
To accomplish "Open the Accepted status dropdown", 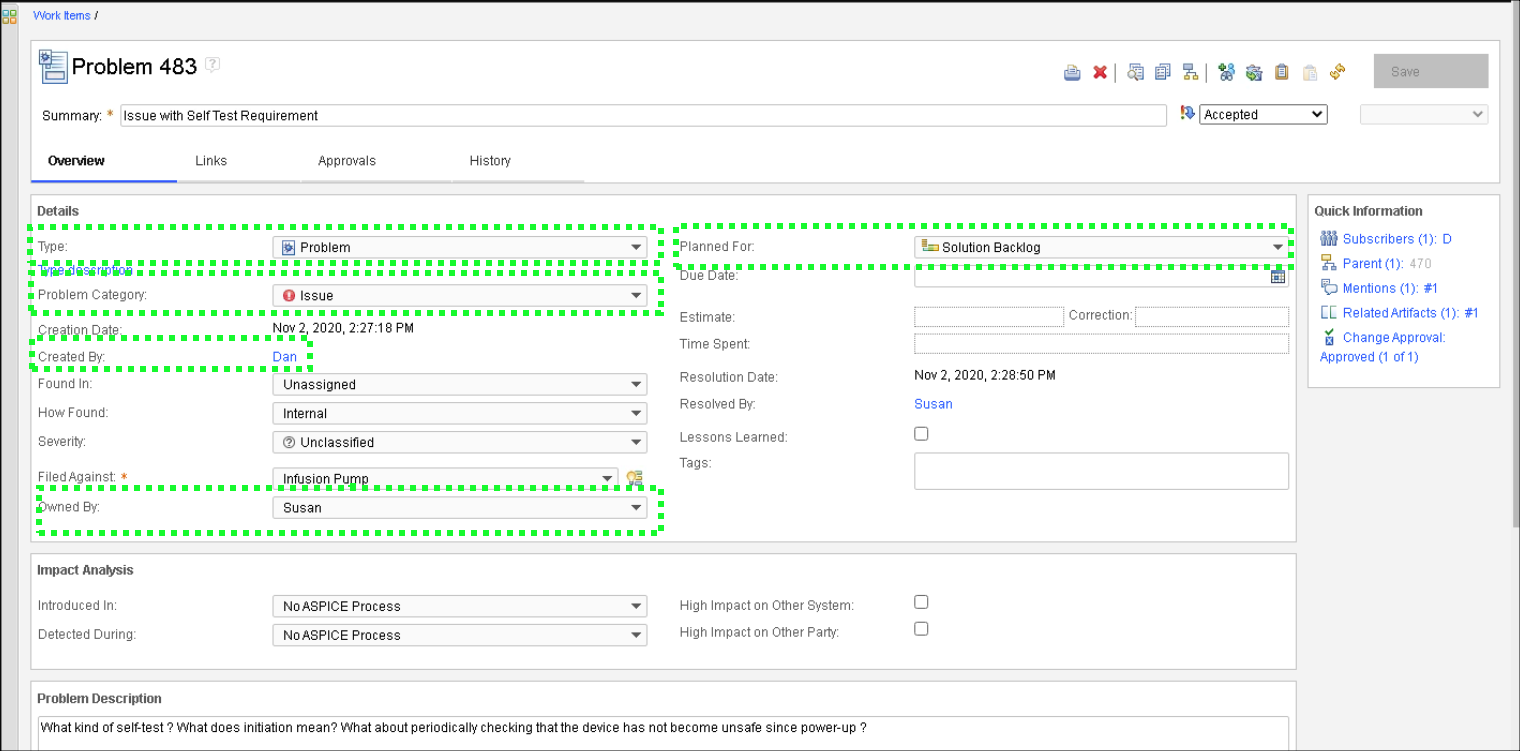I will (x=1263, y=115).
